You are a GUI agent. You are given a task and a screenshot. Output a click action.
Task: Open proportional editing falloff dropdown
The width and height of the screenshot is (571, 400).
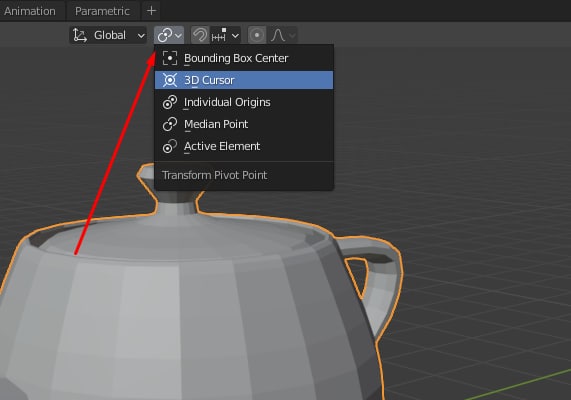pyautogui.click(x=283, y=35)
